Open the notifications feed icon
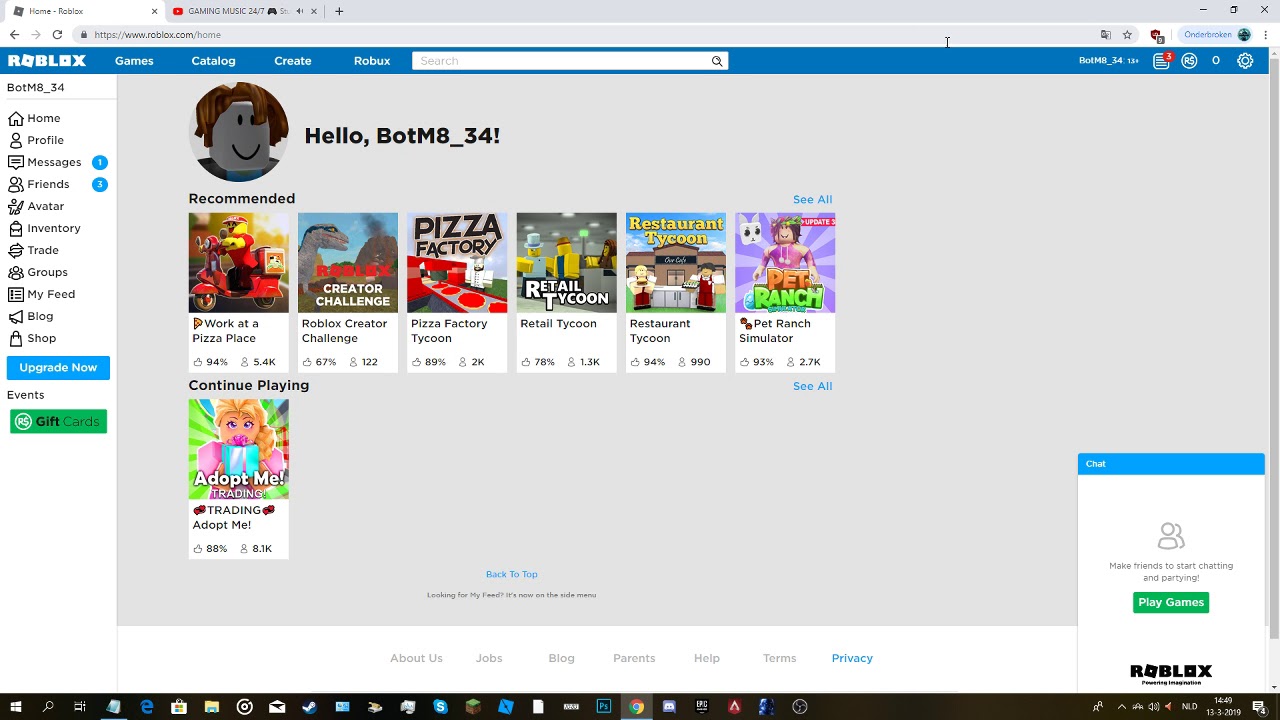 [x=1161, y=61]
